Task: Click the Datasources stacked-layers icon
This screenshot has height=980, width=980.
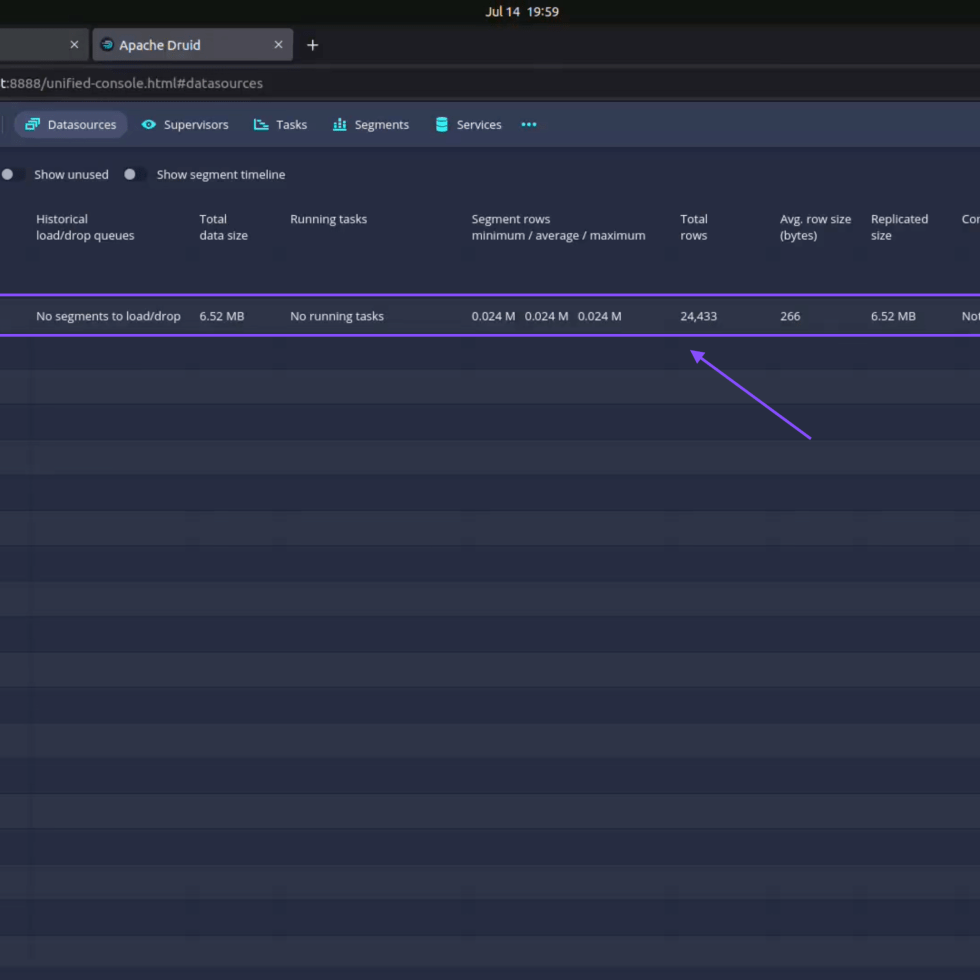Action: coord(32,125)
